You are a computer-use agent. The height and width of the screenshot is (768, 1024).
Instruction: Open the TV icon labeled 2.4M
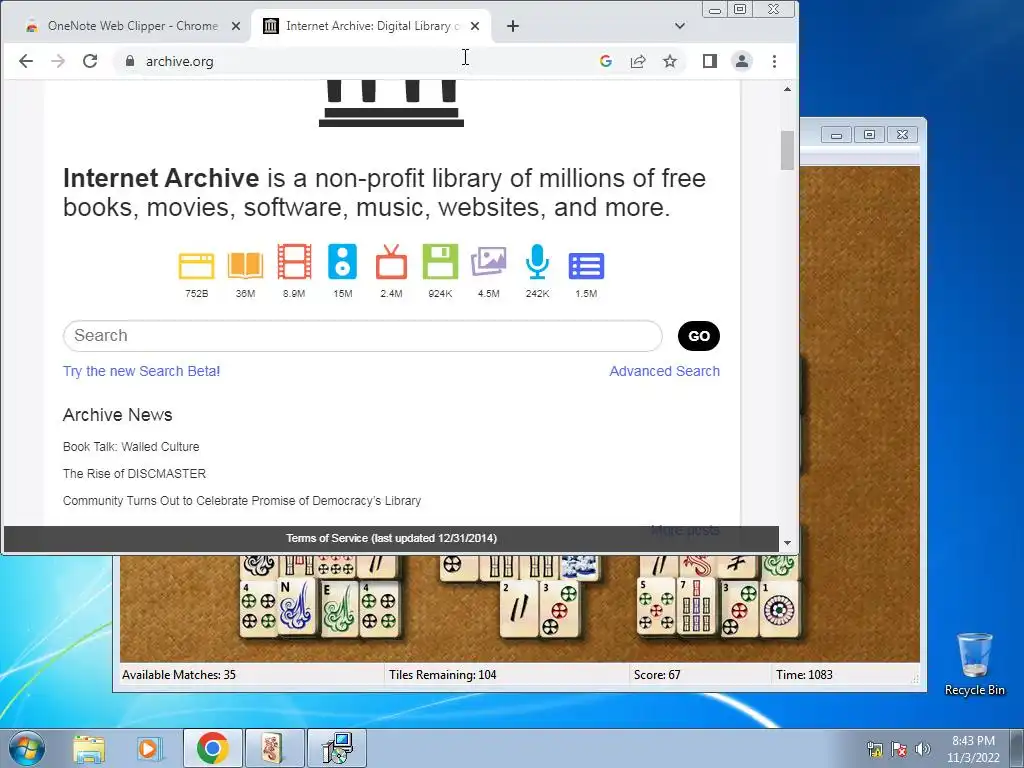(x=391, y=262)
